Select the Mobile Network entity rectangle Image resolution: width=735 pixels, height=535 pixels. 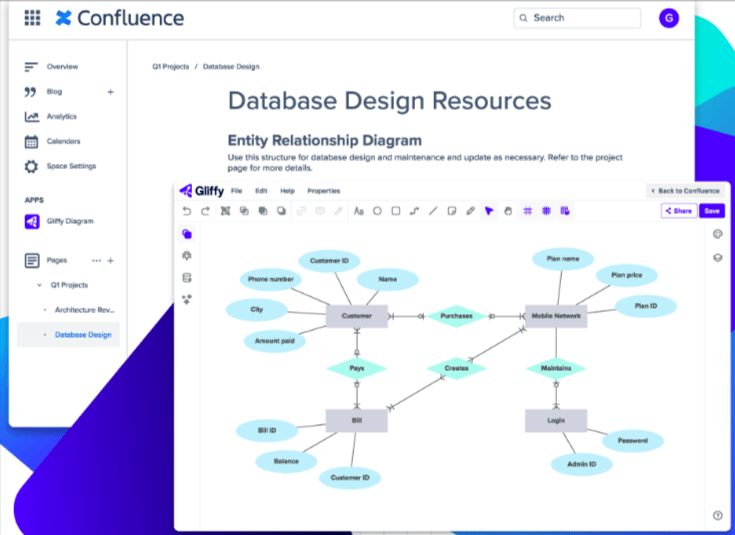pos(556,316)
